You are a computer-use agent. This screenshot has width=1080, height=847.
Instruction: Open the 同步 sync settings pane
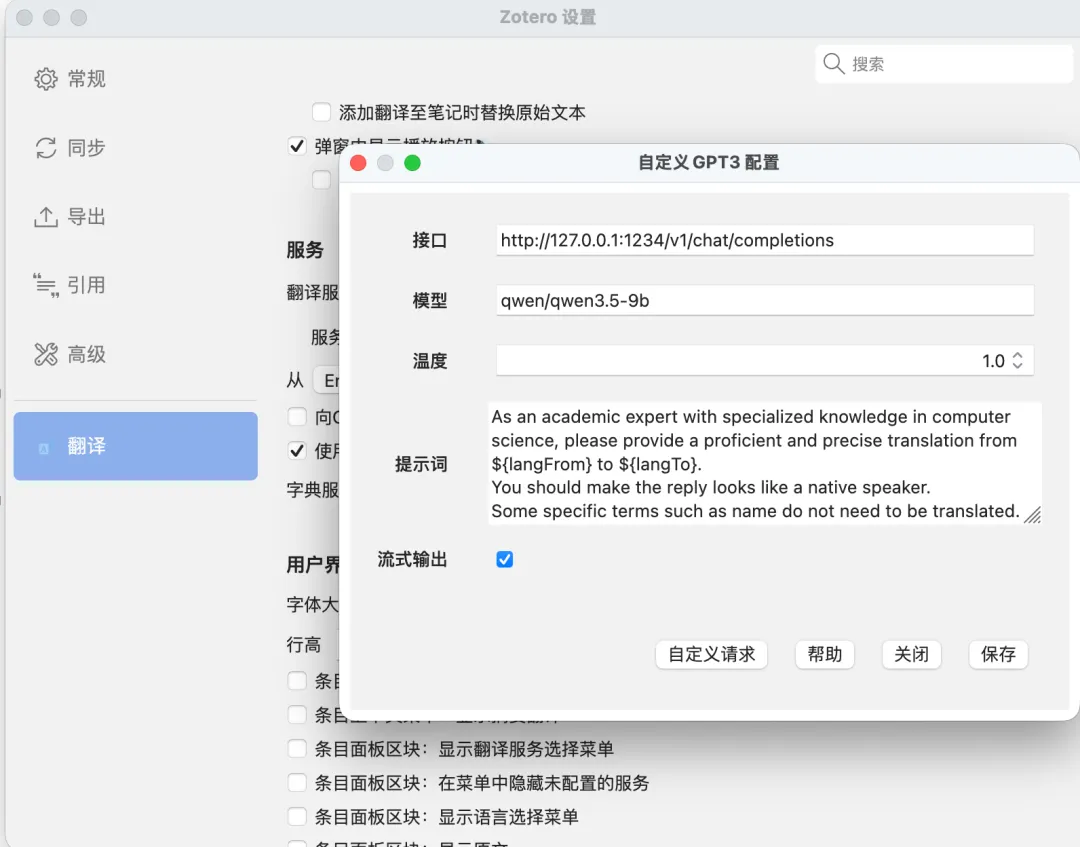point(70,147)
